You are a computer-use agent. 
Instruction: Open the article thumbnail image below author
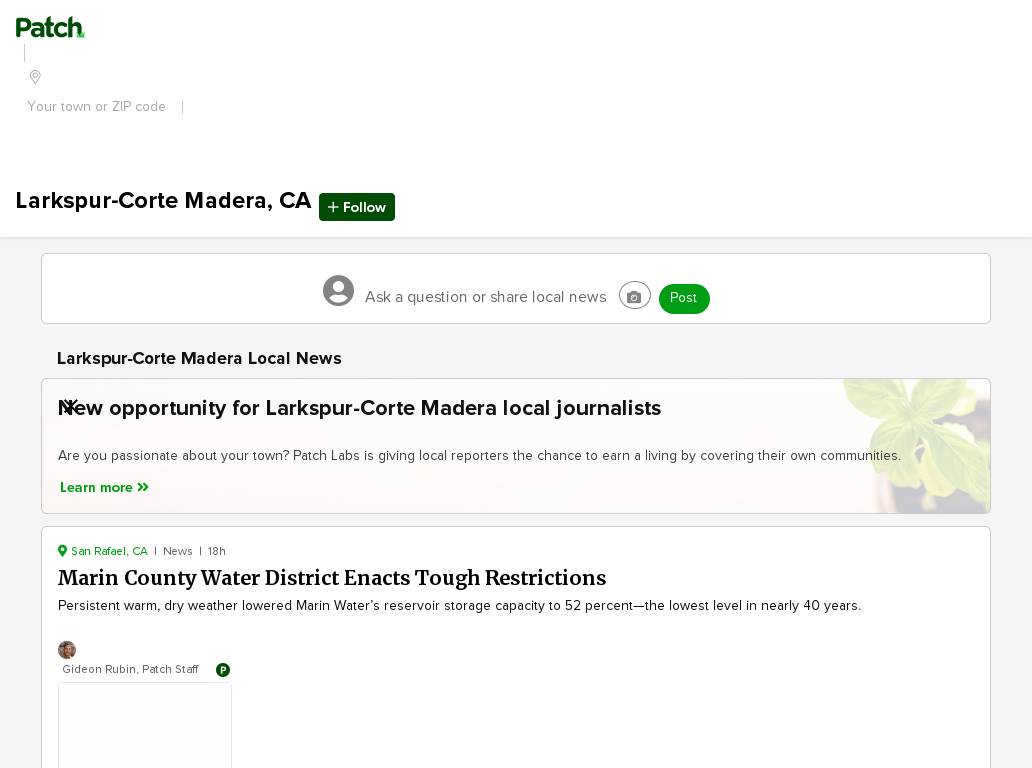click(145, 725)
